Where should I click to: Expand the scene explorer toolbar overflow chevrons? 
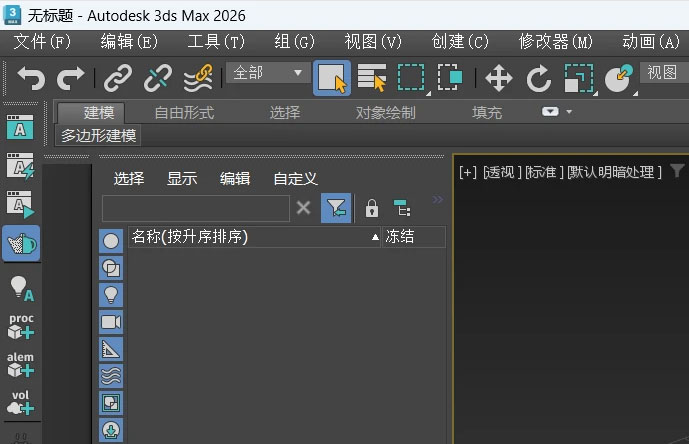[x=438, y=200]
